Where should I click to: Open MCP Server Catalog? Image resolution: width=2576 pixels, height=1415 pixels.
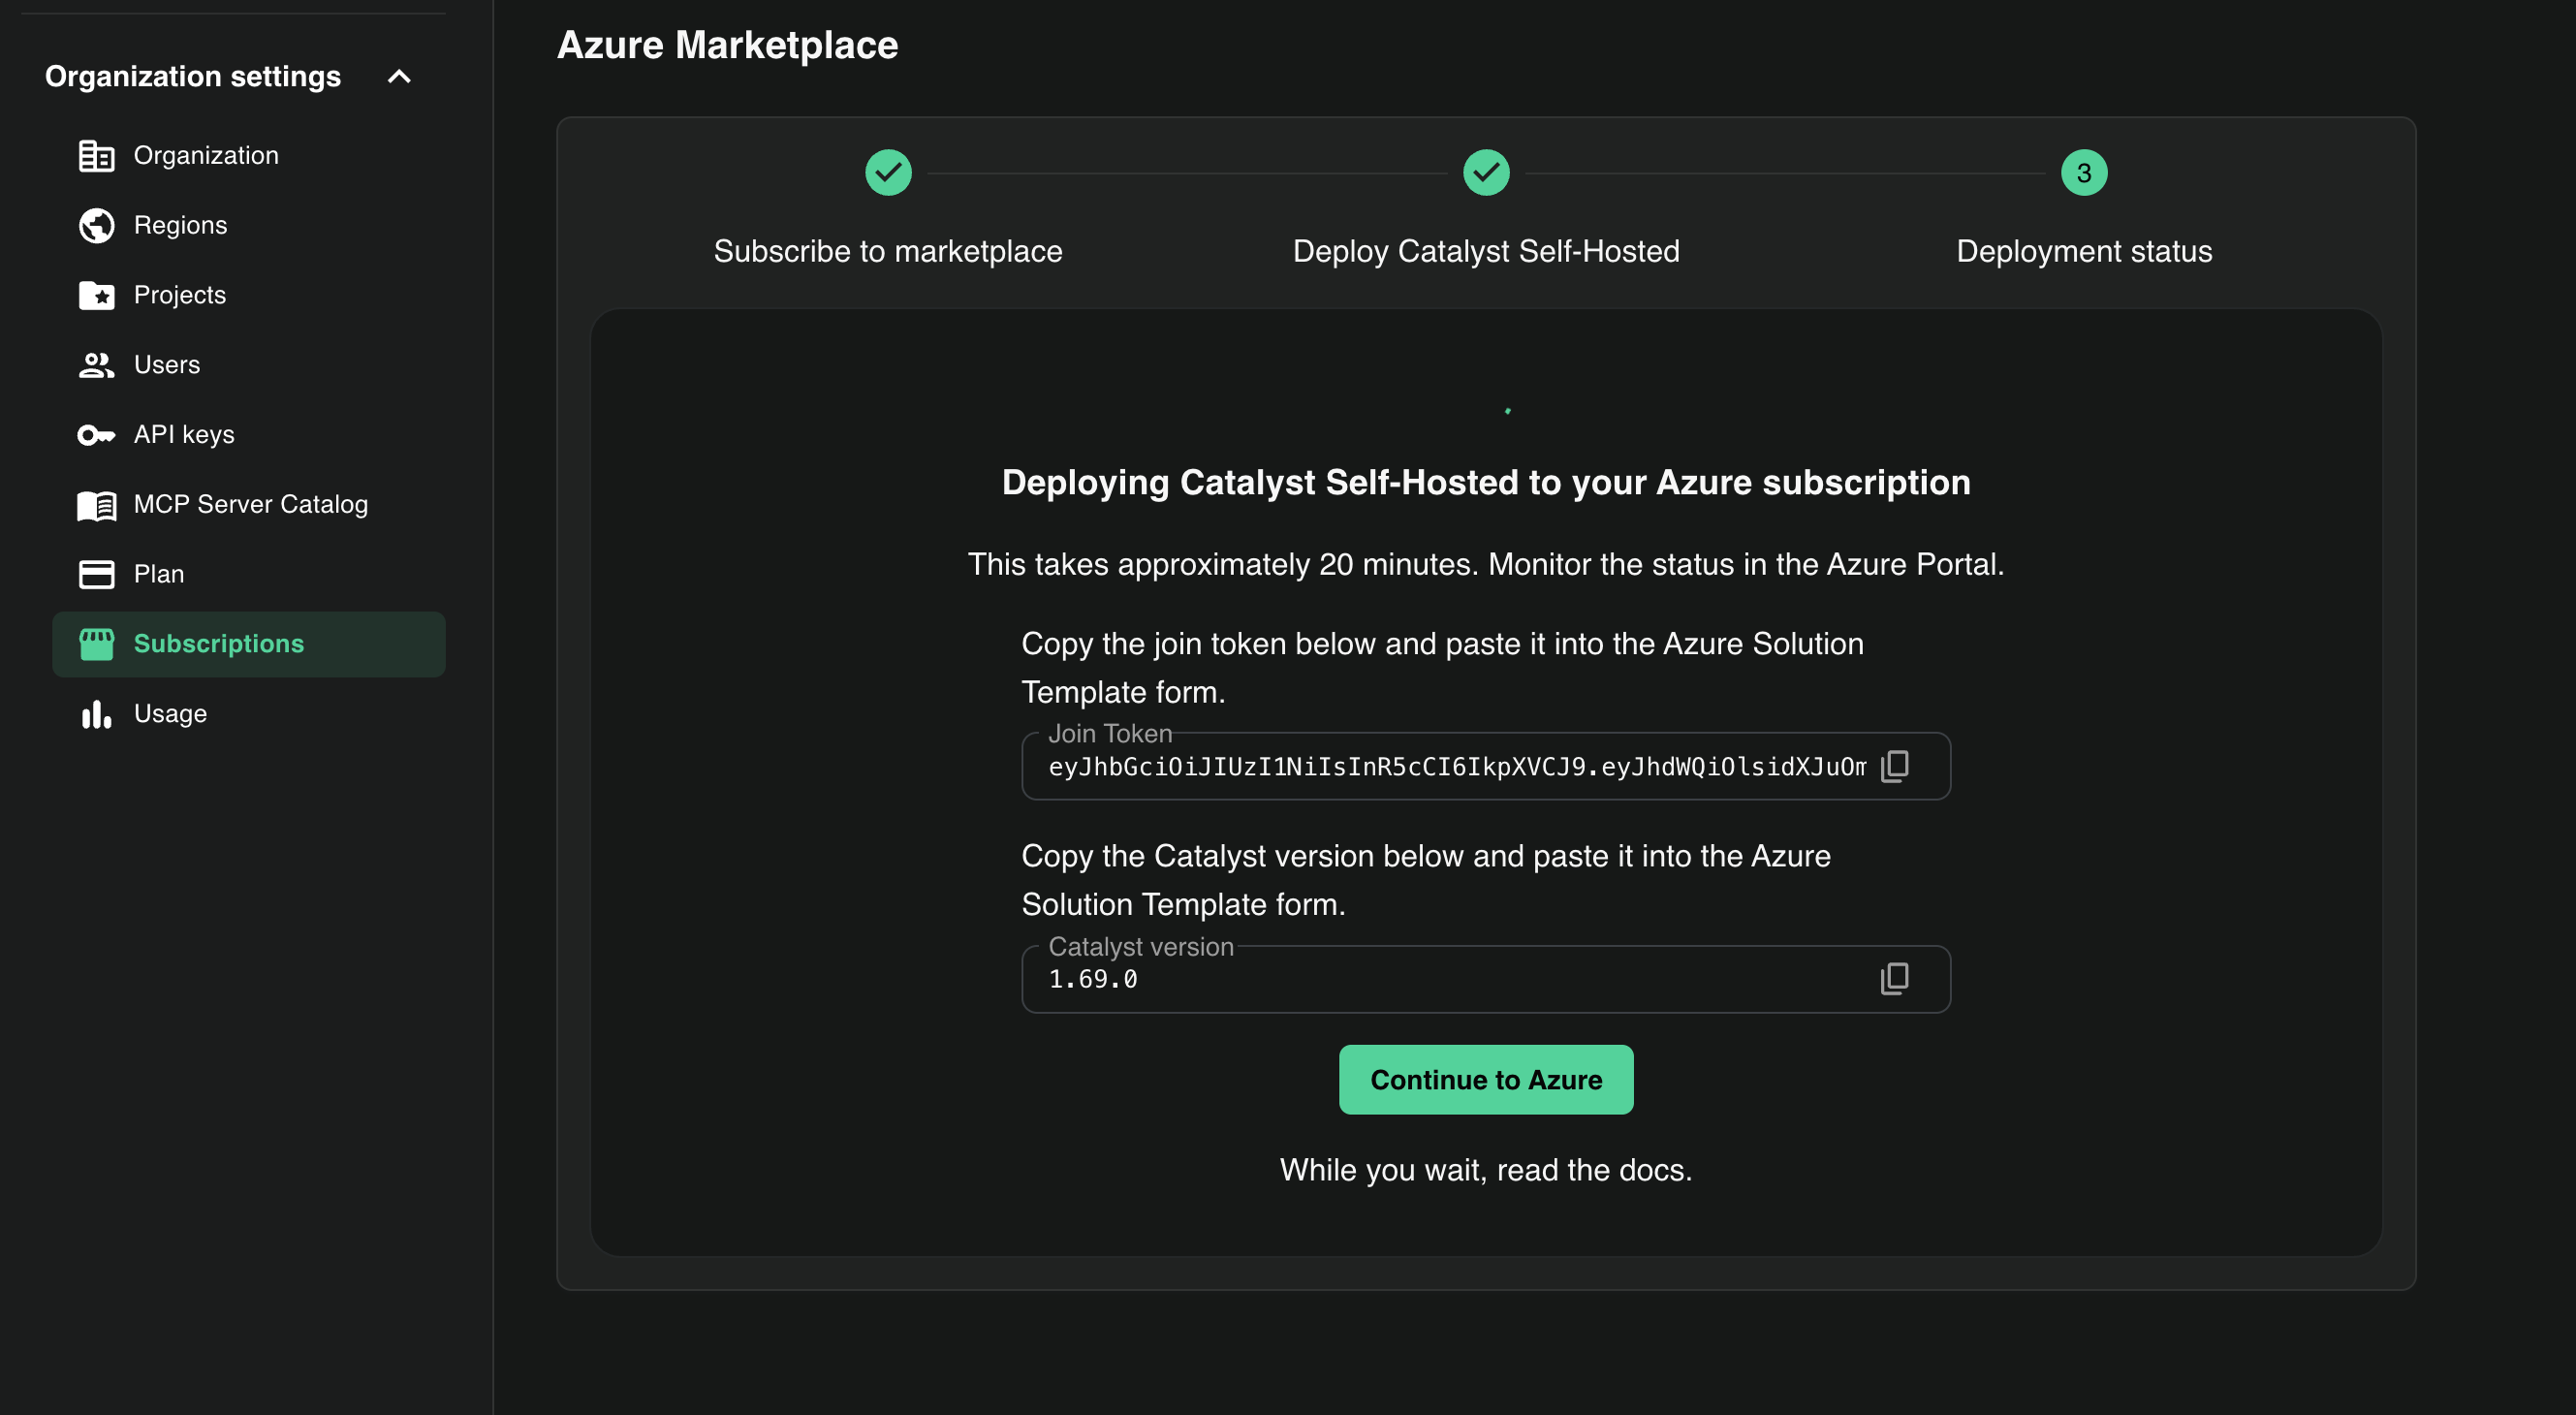[x=249, y=505]
